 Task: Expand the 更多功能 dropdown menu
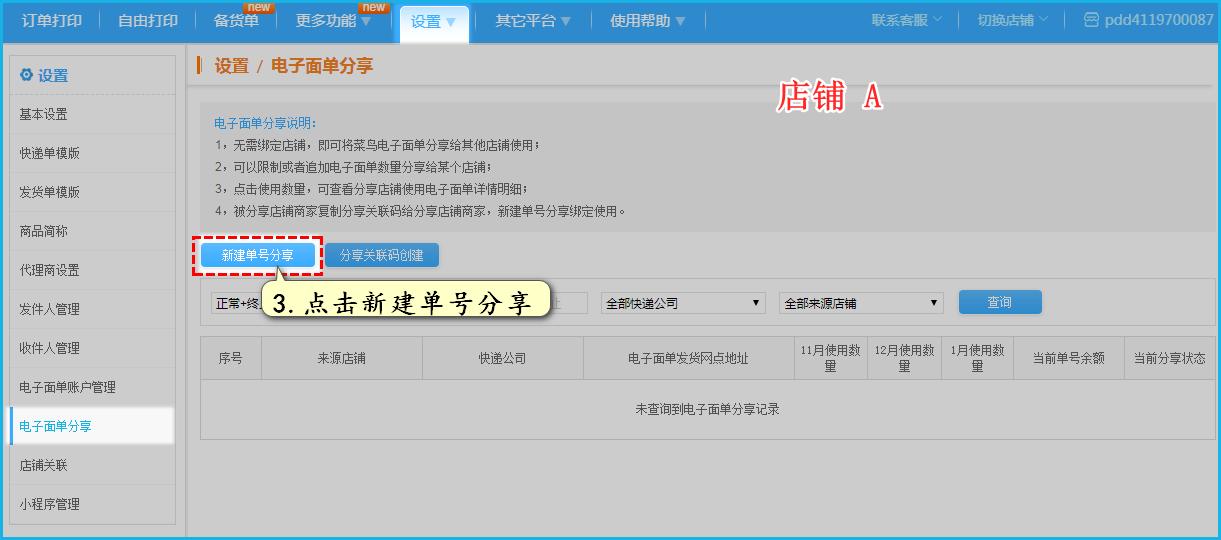(x=333, y=21)
